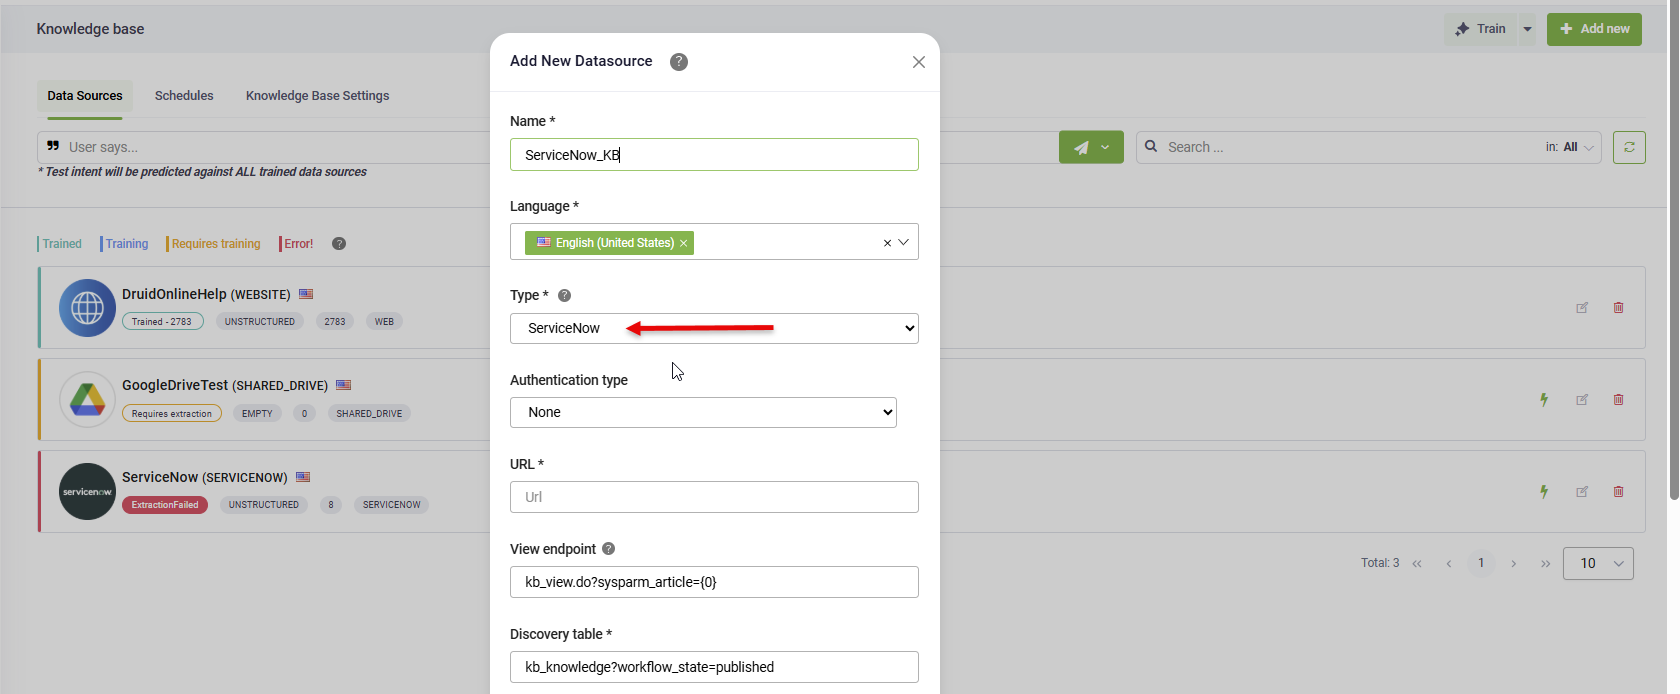Expand the page size dropdown showing 10
Screen dimensions: 1680x694
(x=1597, y=564)
